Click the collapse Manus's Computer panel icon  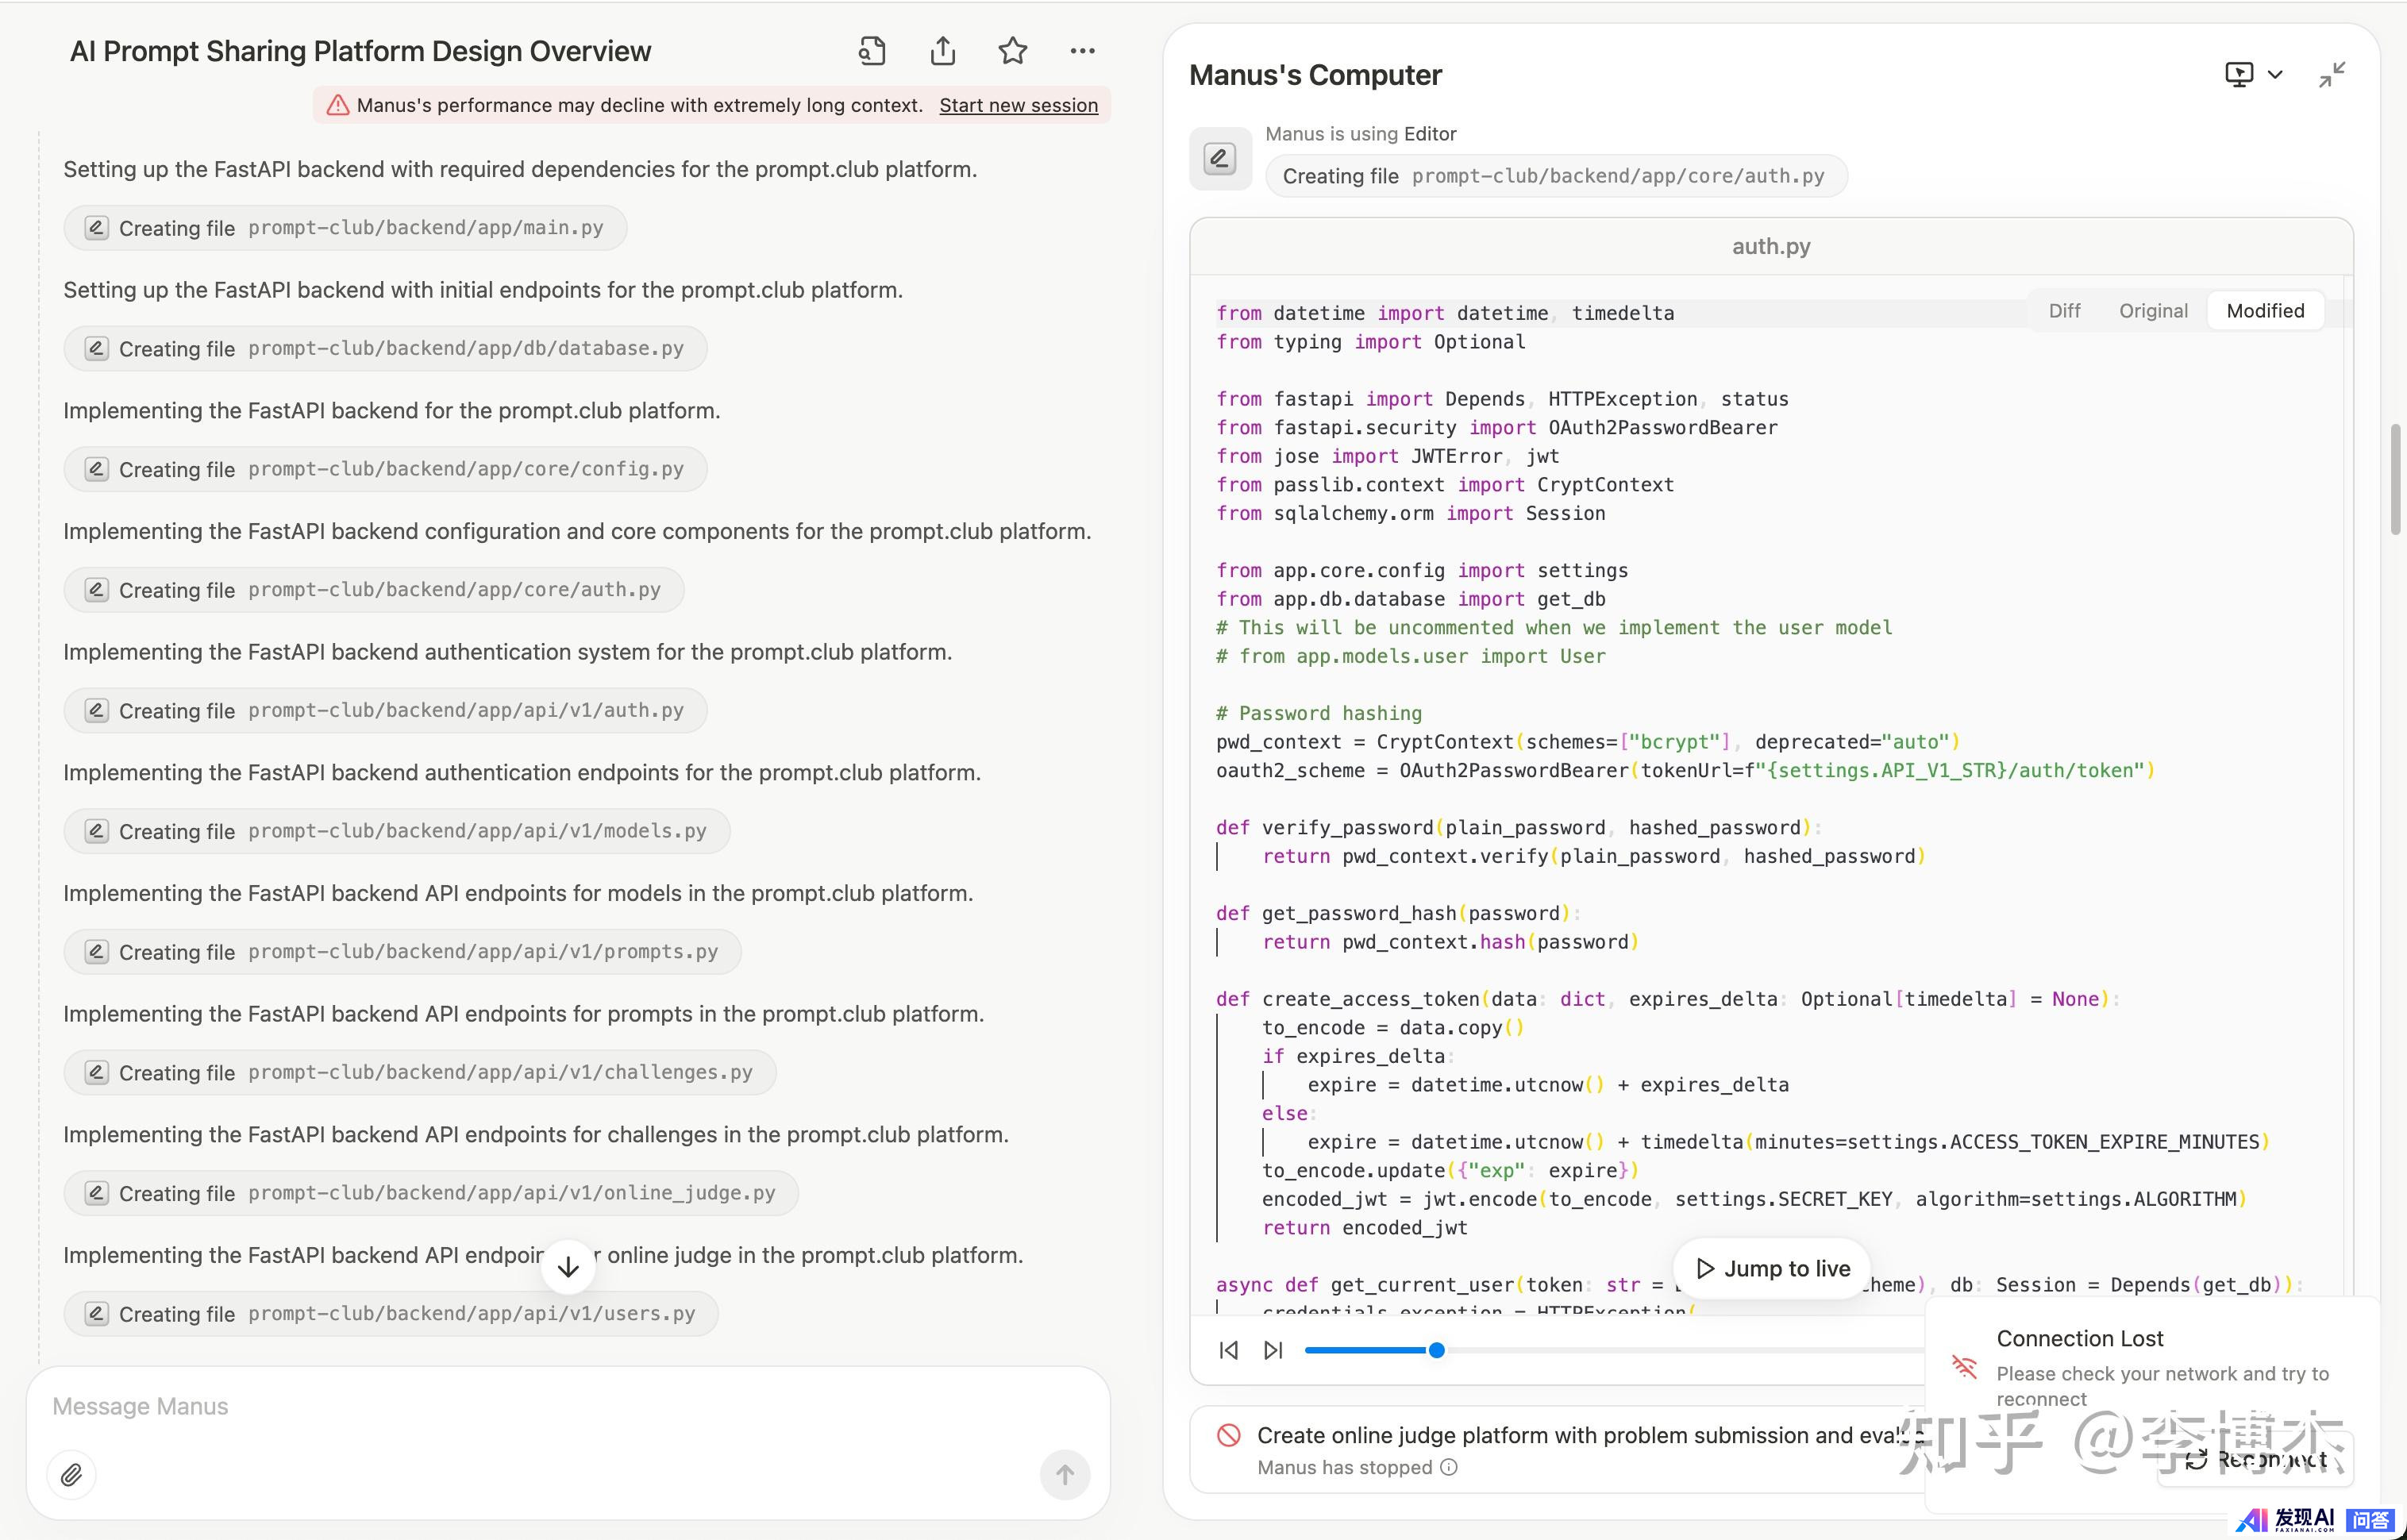pyautogui.click(x=2331, y=75)
